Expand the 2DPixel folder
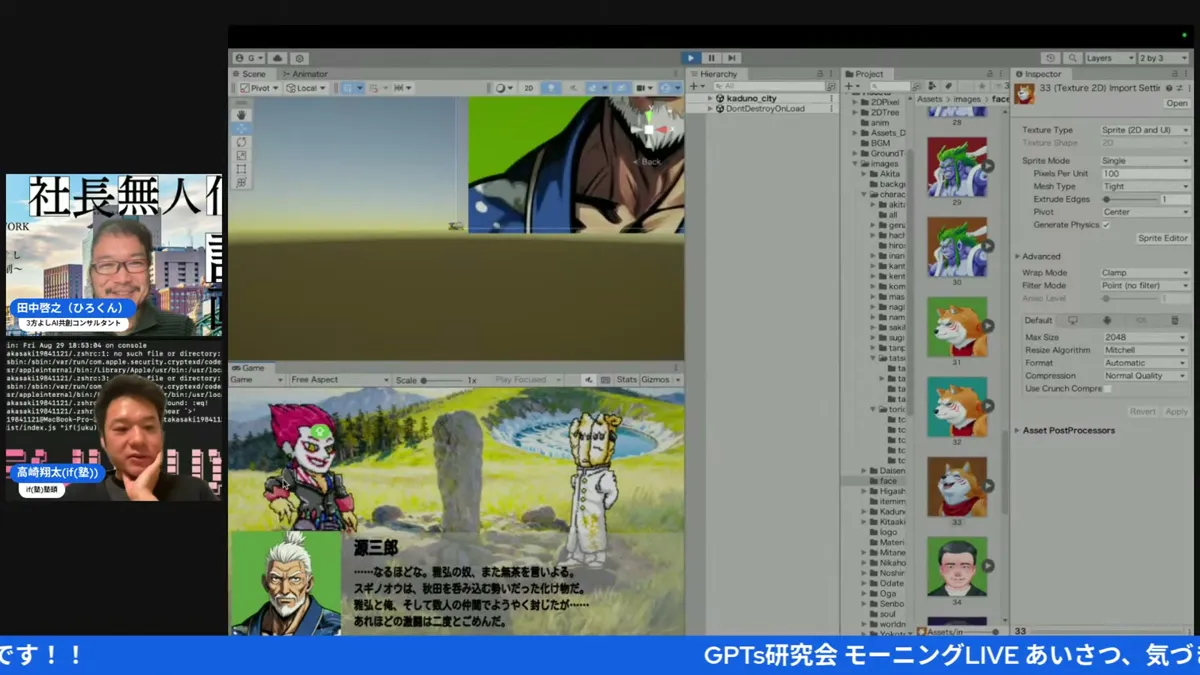The width and height of the screenshot is (1200, 675). pos(855,102)
